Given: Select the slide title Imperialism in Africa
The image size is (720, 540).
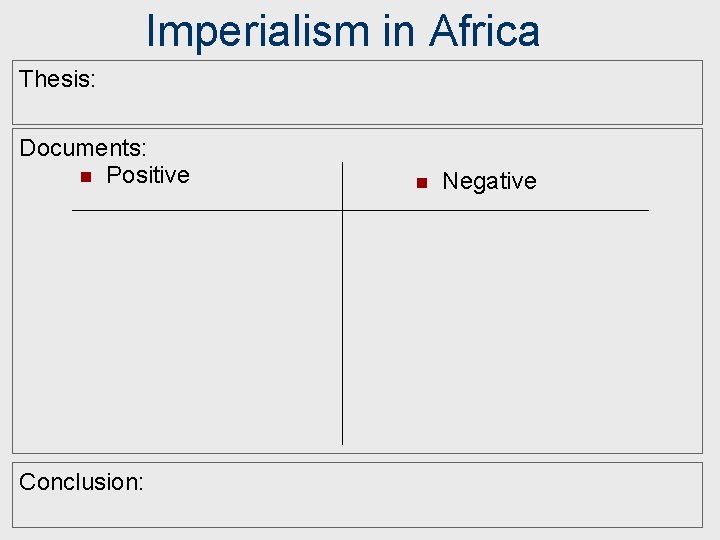Looking at the screenshot, I should pos(342,30).
